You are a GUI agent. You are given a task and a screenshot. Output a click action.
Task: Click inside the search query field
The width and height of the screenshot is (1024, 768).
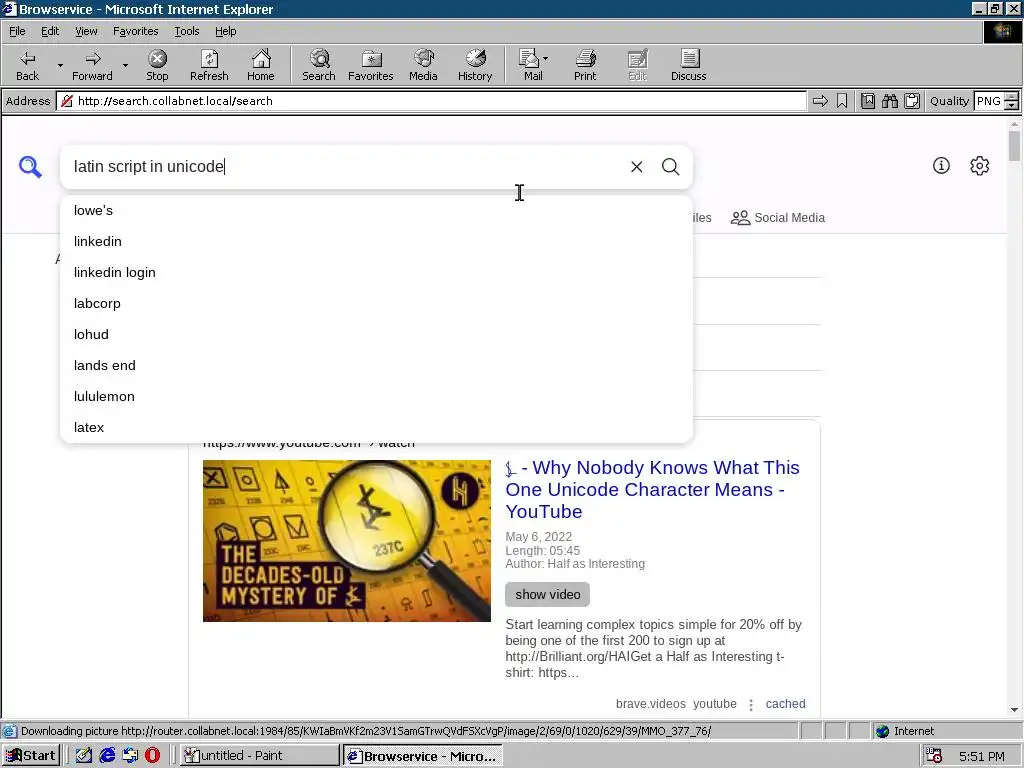coord(346,167)
